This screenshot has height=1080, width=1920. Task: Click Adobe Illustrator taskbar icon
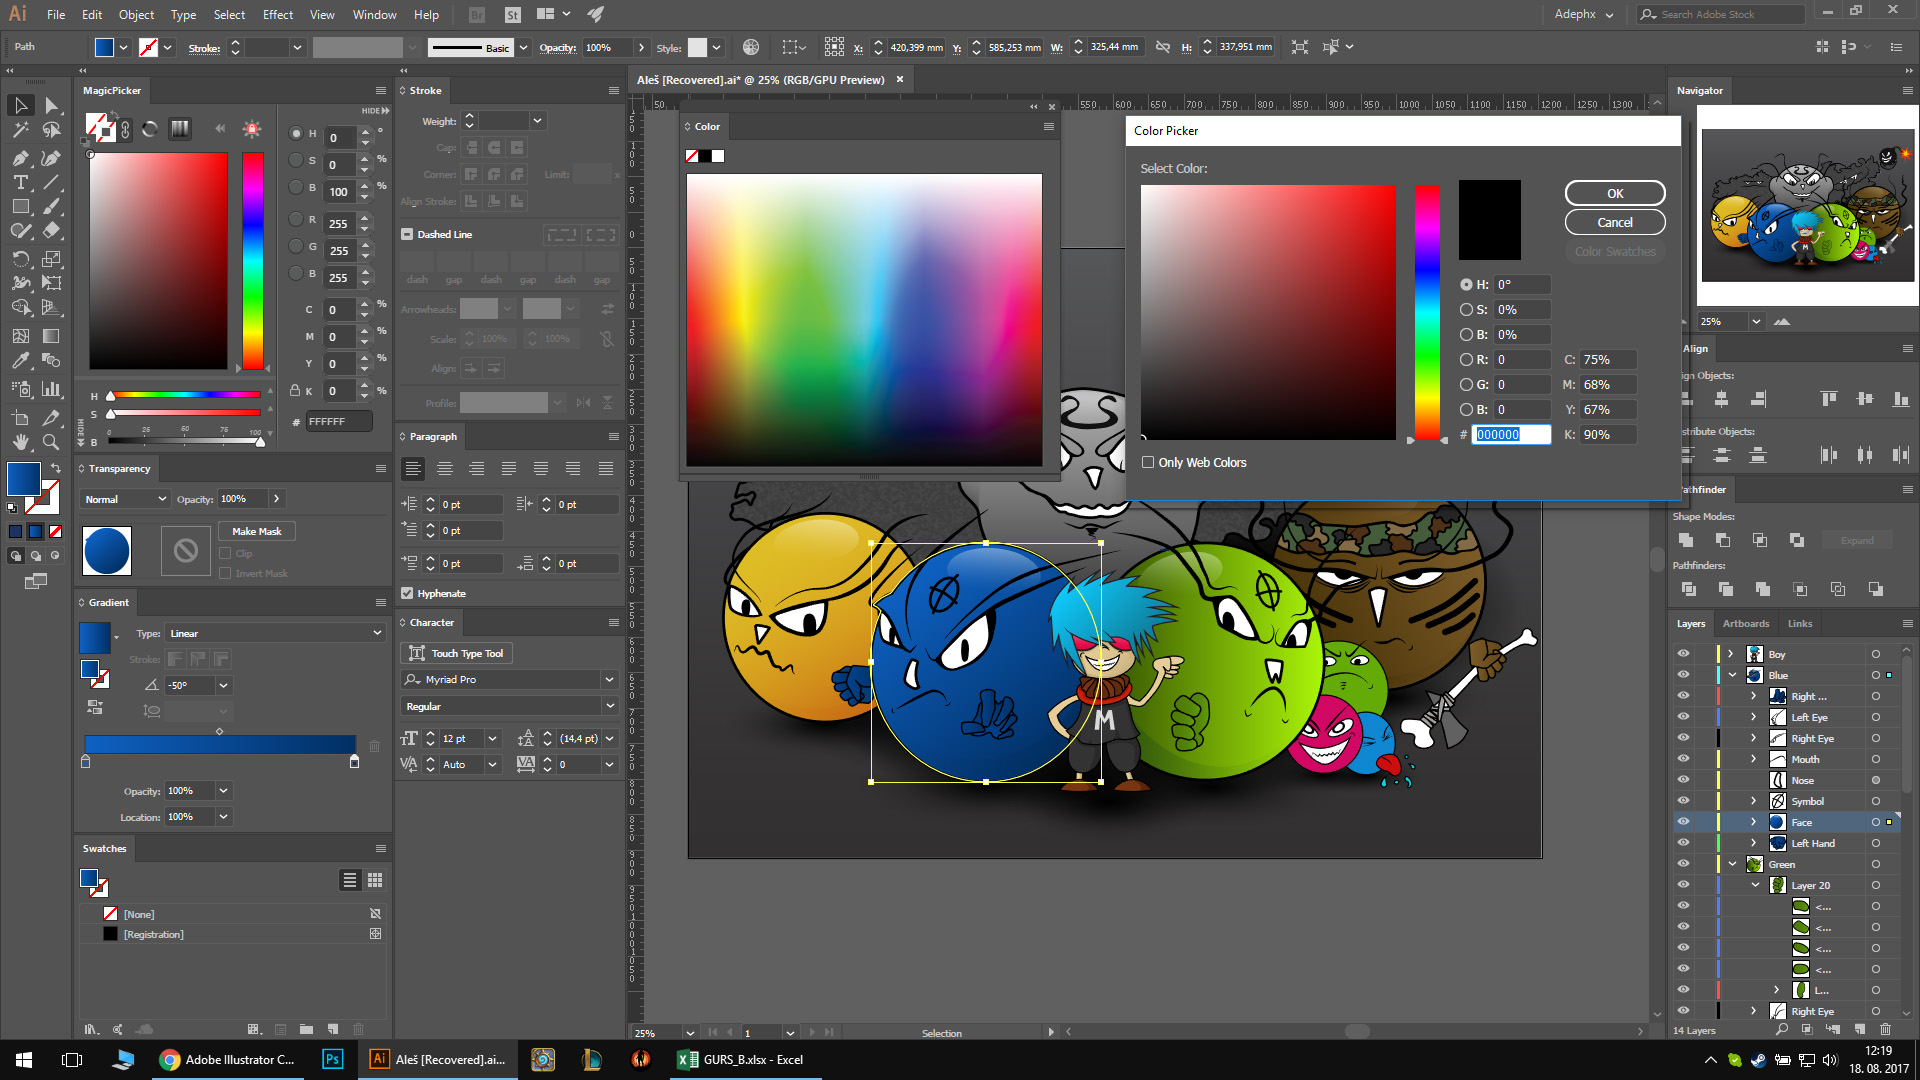tap(380, 1059)
